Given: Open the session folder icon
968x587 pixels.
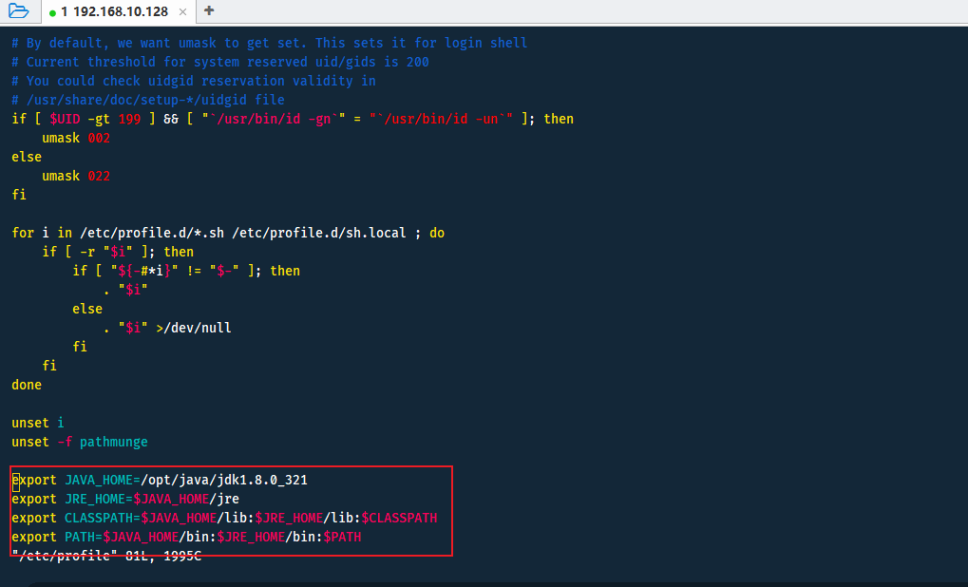Looking at the screenshot, I should [x=19, y=10].
